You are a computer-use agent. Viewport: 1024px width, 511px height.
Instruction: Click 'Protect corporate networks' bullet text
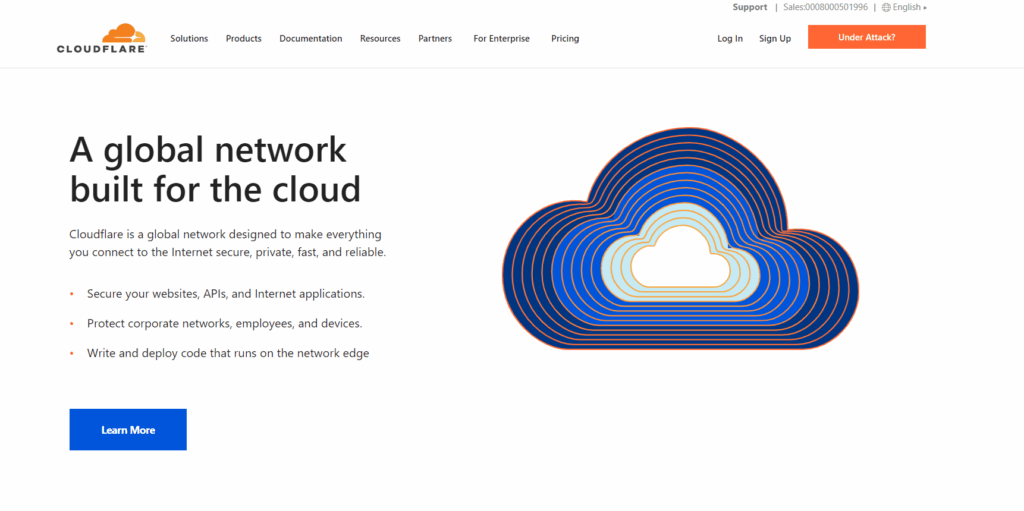pos(225,323)
